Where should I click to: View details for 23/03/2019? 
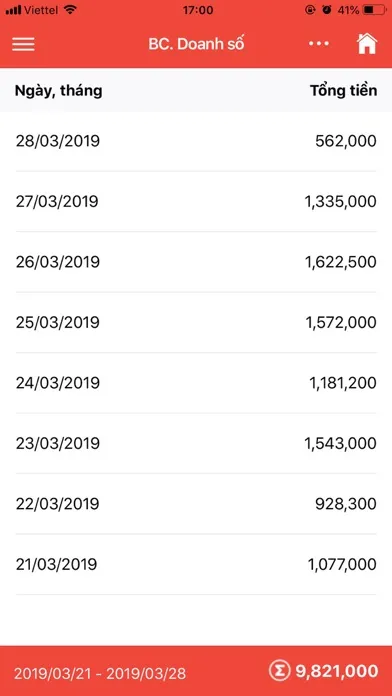(x=196, y=443)
